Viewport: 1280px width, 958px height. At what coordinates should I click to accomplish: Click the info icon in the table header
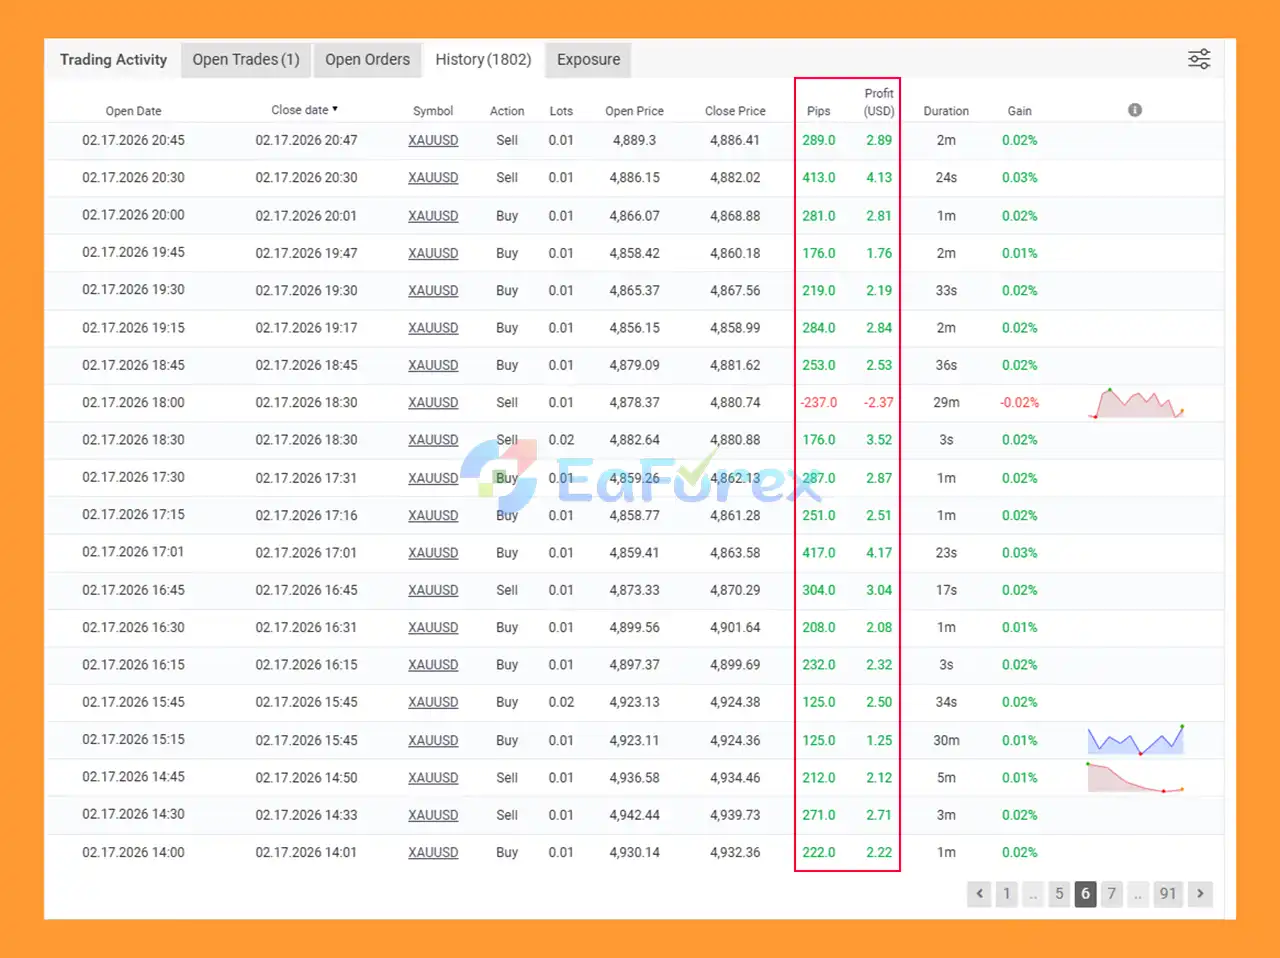pyautogui.click(x=1134, y=110)
